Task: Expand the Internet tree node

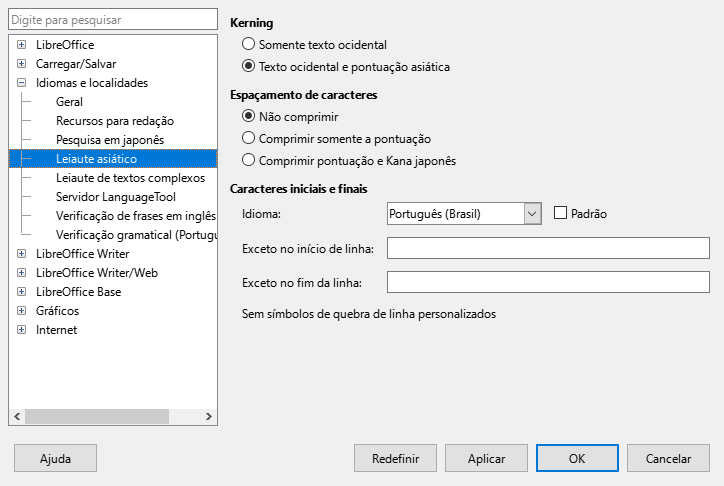Action: [21, 330]
